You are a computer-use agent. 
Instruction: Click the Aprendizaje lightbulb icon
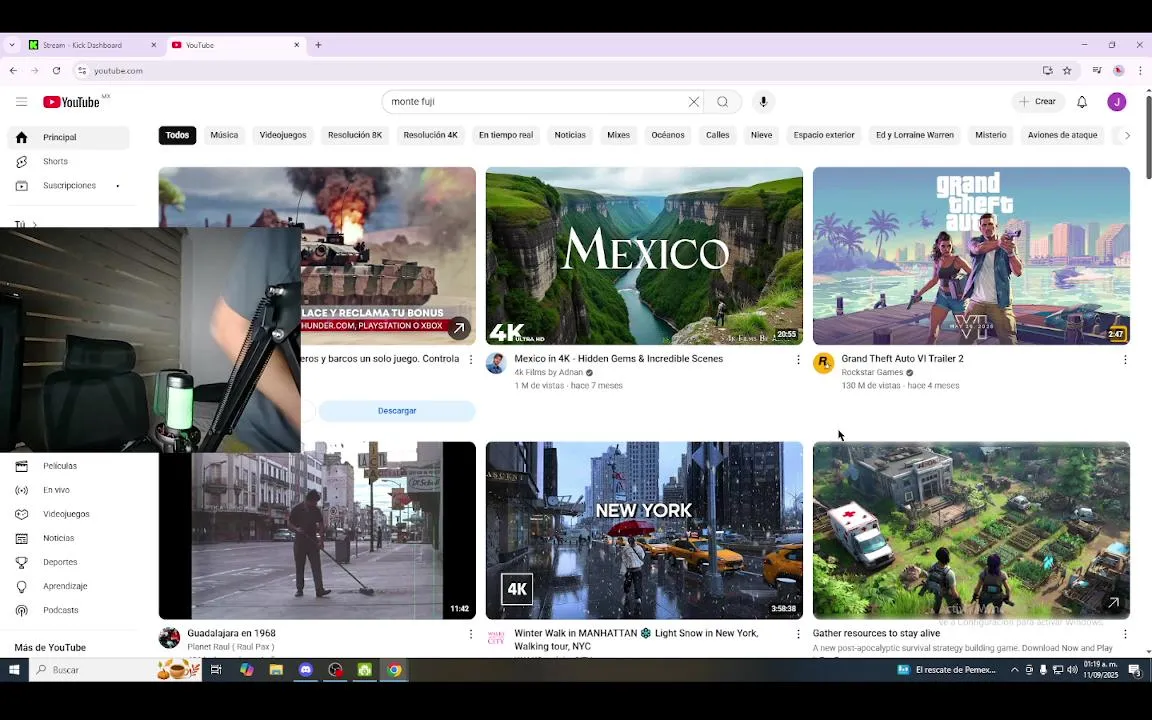click(21, 586)
